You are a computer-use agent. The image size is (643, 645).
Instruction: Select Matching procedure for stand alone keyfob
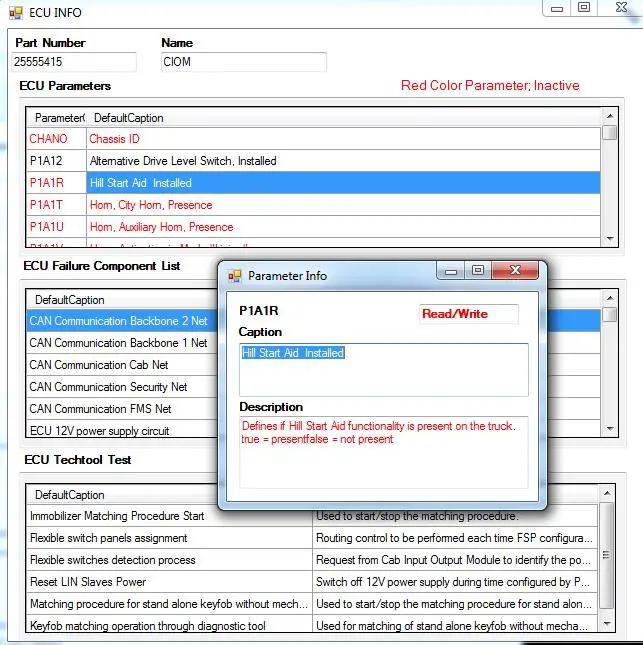(x=312, y=604)
